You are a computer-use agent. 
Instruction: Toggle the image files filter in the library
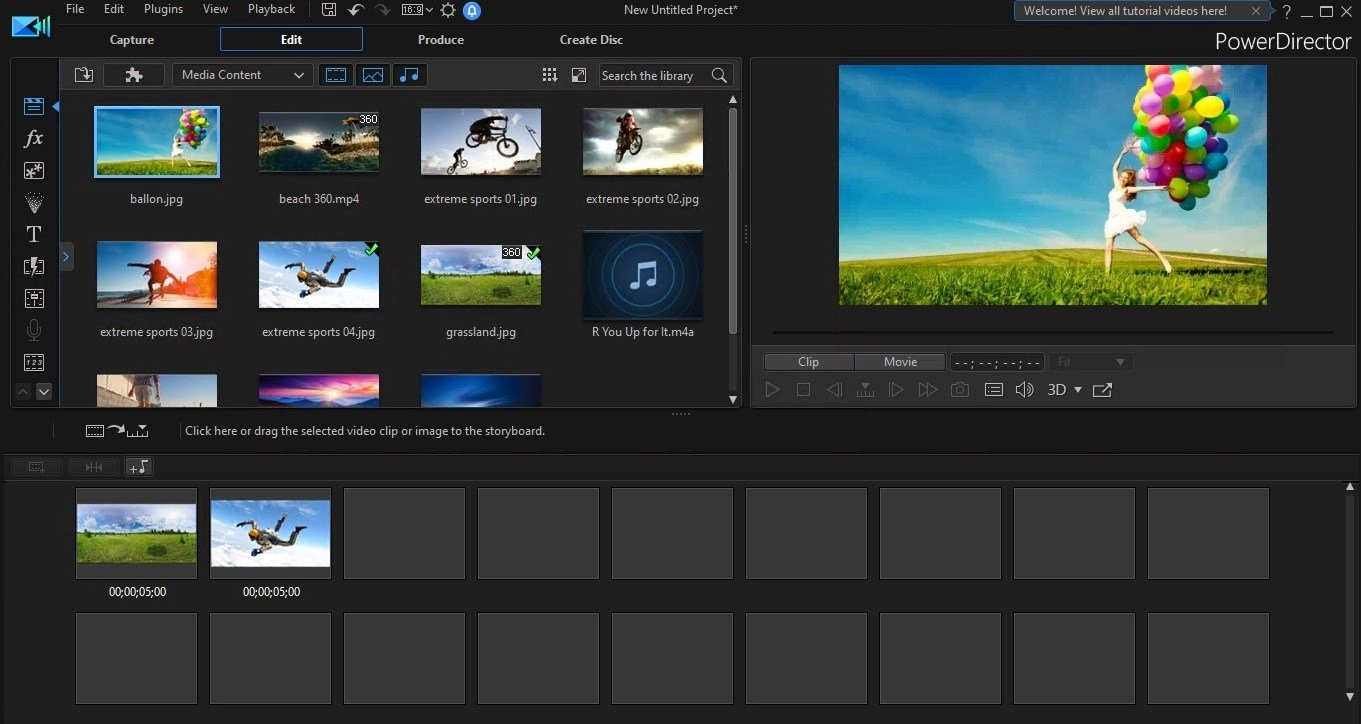(x=373, y=75)
